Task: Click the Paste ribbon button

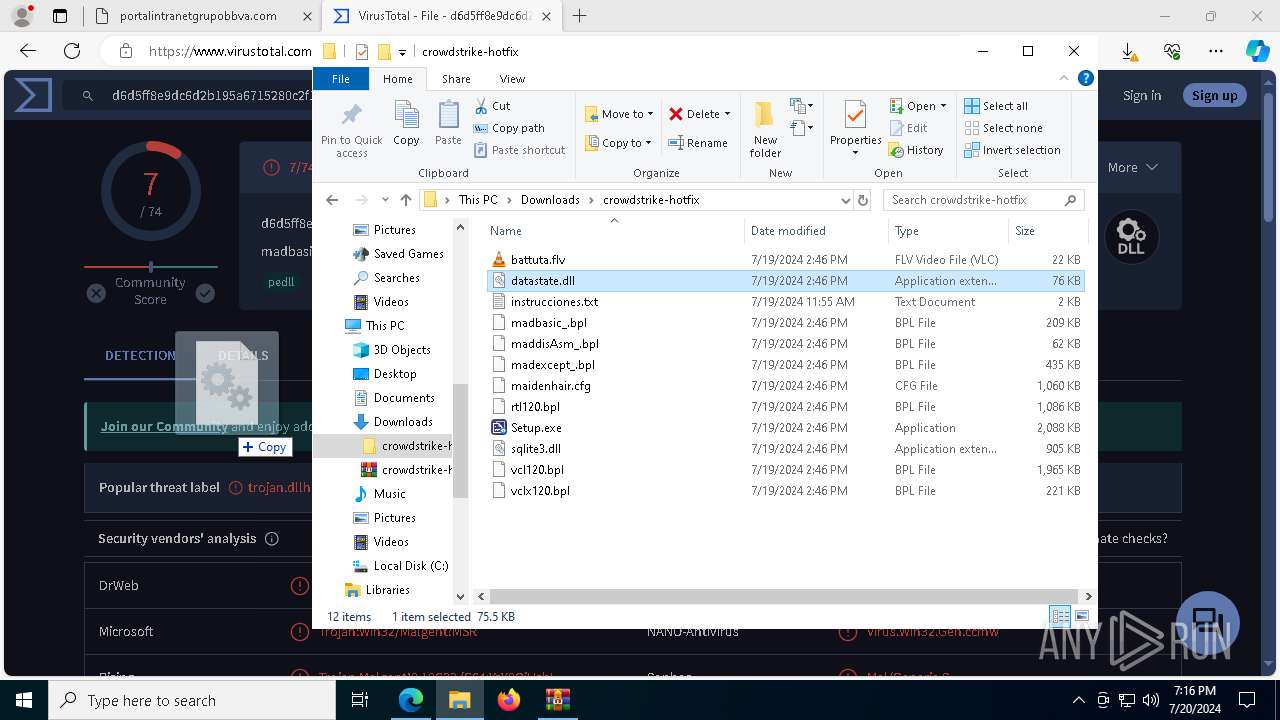Action: [448, 125]
